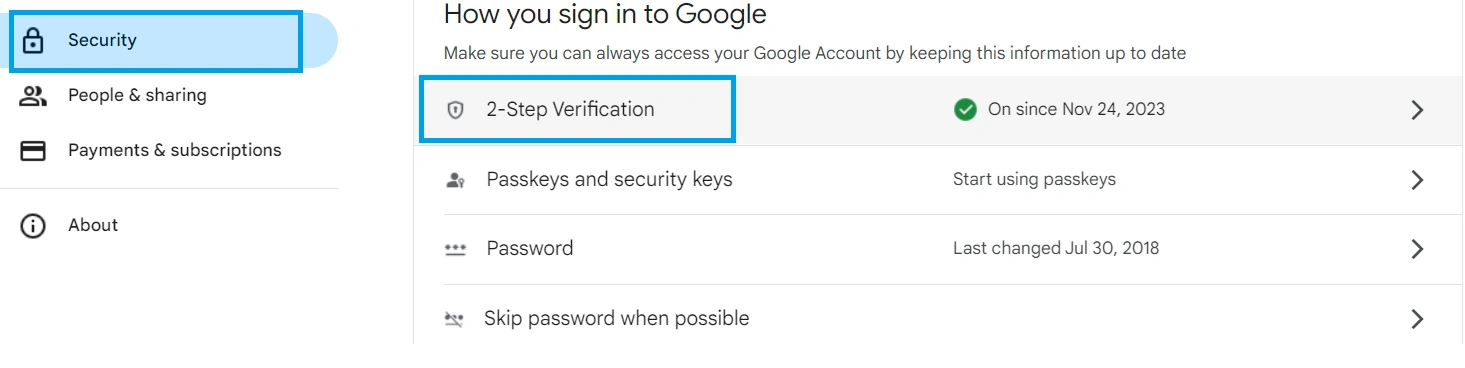This screenshot has height=368, width=1465.
Task: Expand 2-Step Verification using its chevron
Action: tap(1416, 110)
